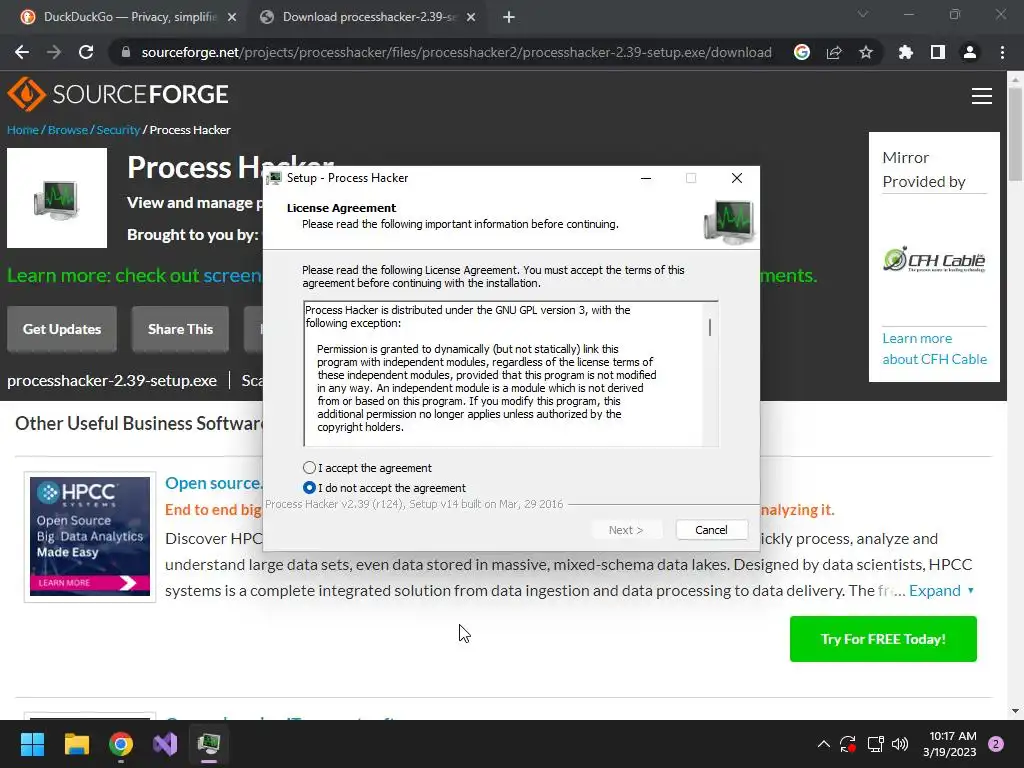The width and height of the screenshot is (1024, 768).
Task: Click the HPCC Systems ad image
Action: [90, 536]
